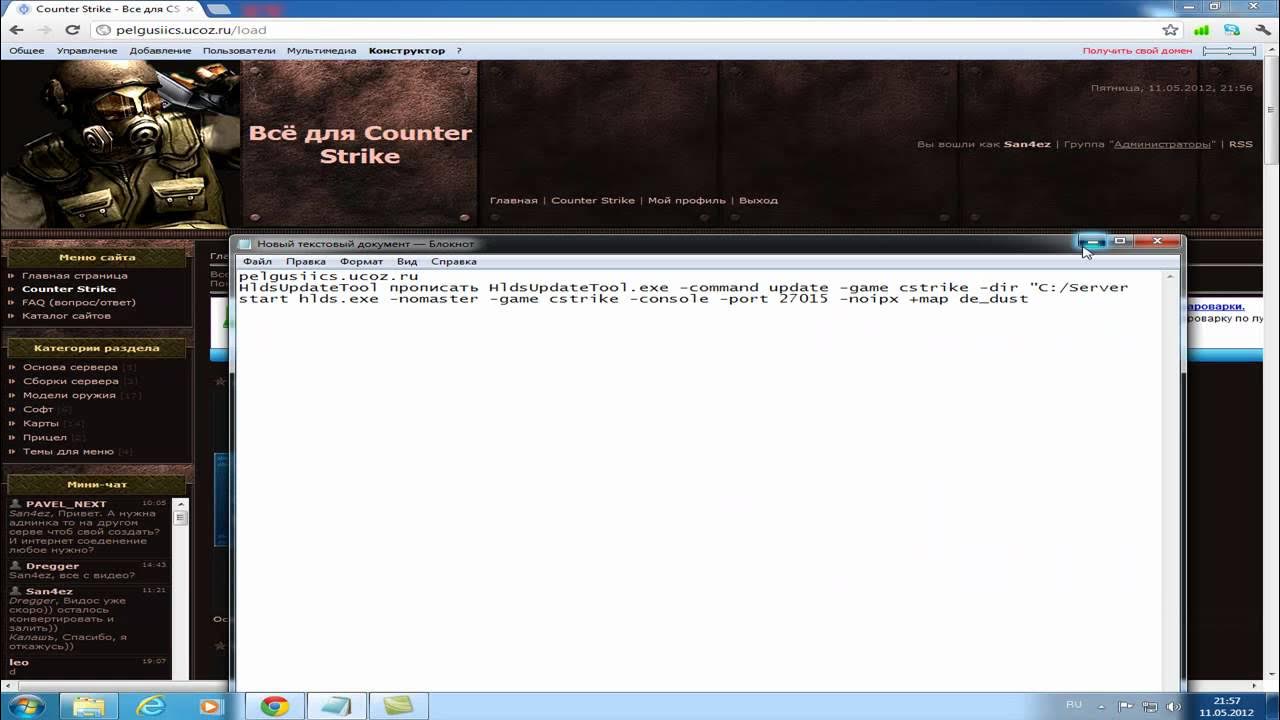The image size is (1280, 720).
Task: Open the Вид menu in Notepad
Action: point(407,261)
